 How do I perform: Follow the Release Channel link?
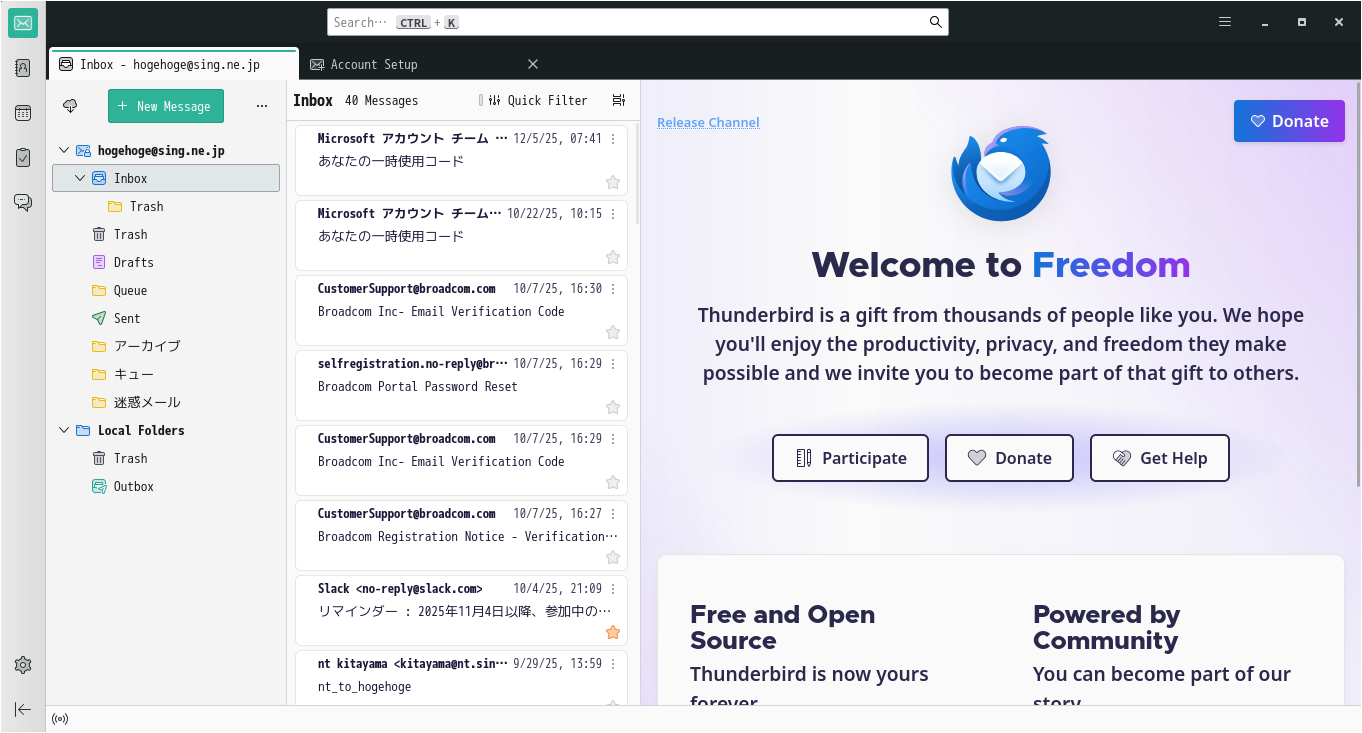coord(708,122)
